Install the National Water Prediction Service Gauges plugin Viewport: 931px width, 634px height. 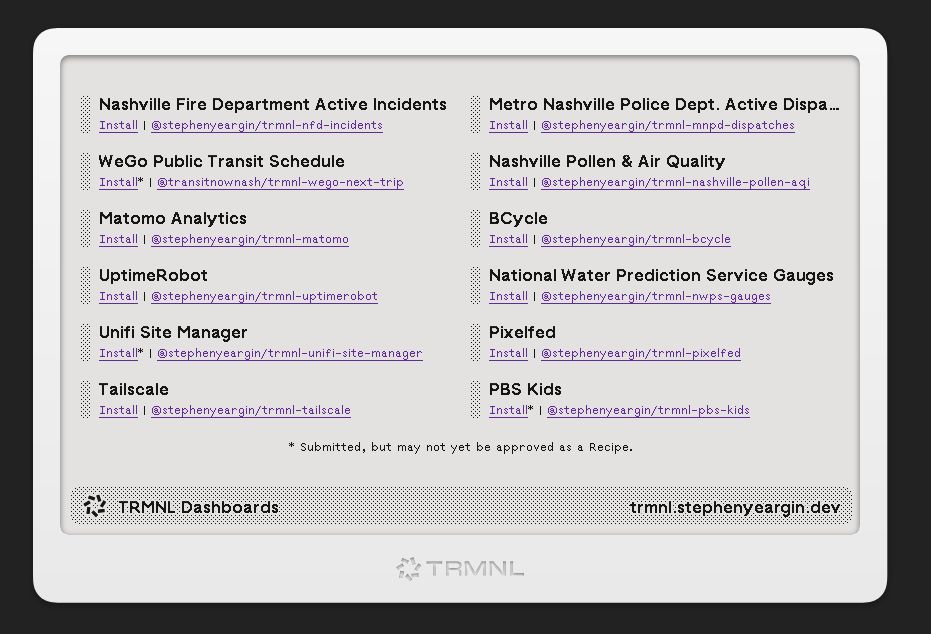coord(508,296)
